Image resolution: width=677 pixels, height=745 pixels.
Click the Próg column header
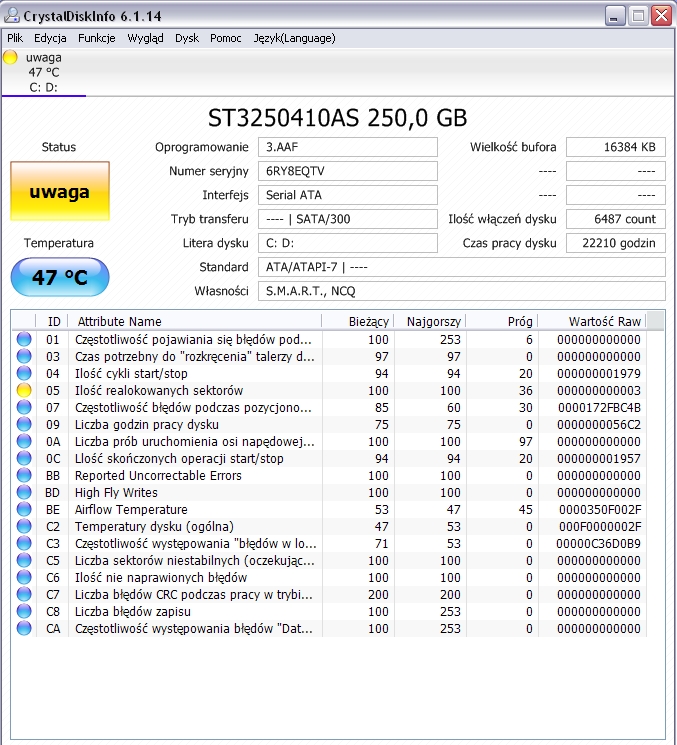(x=503, y=322)
